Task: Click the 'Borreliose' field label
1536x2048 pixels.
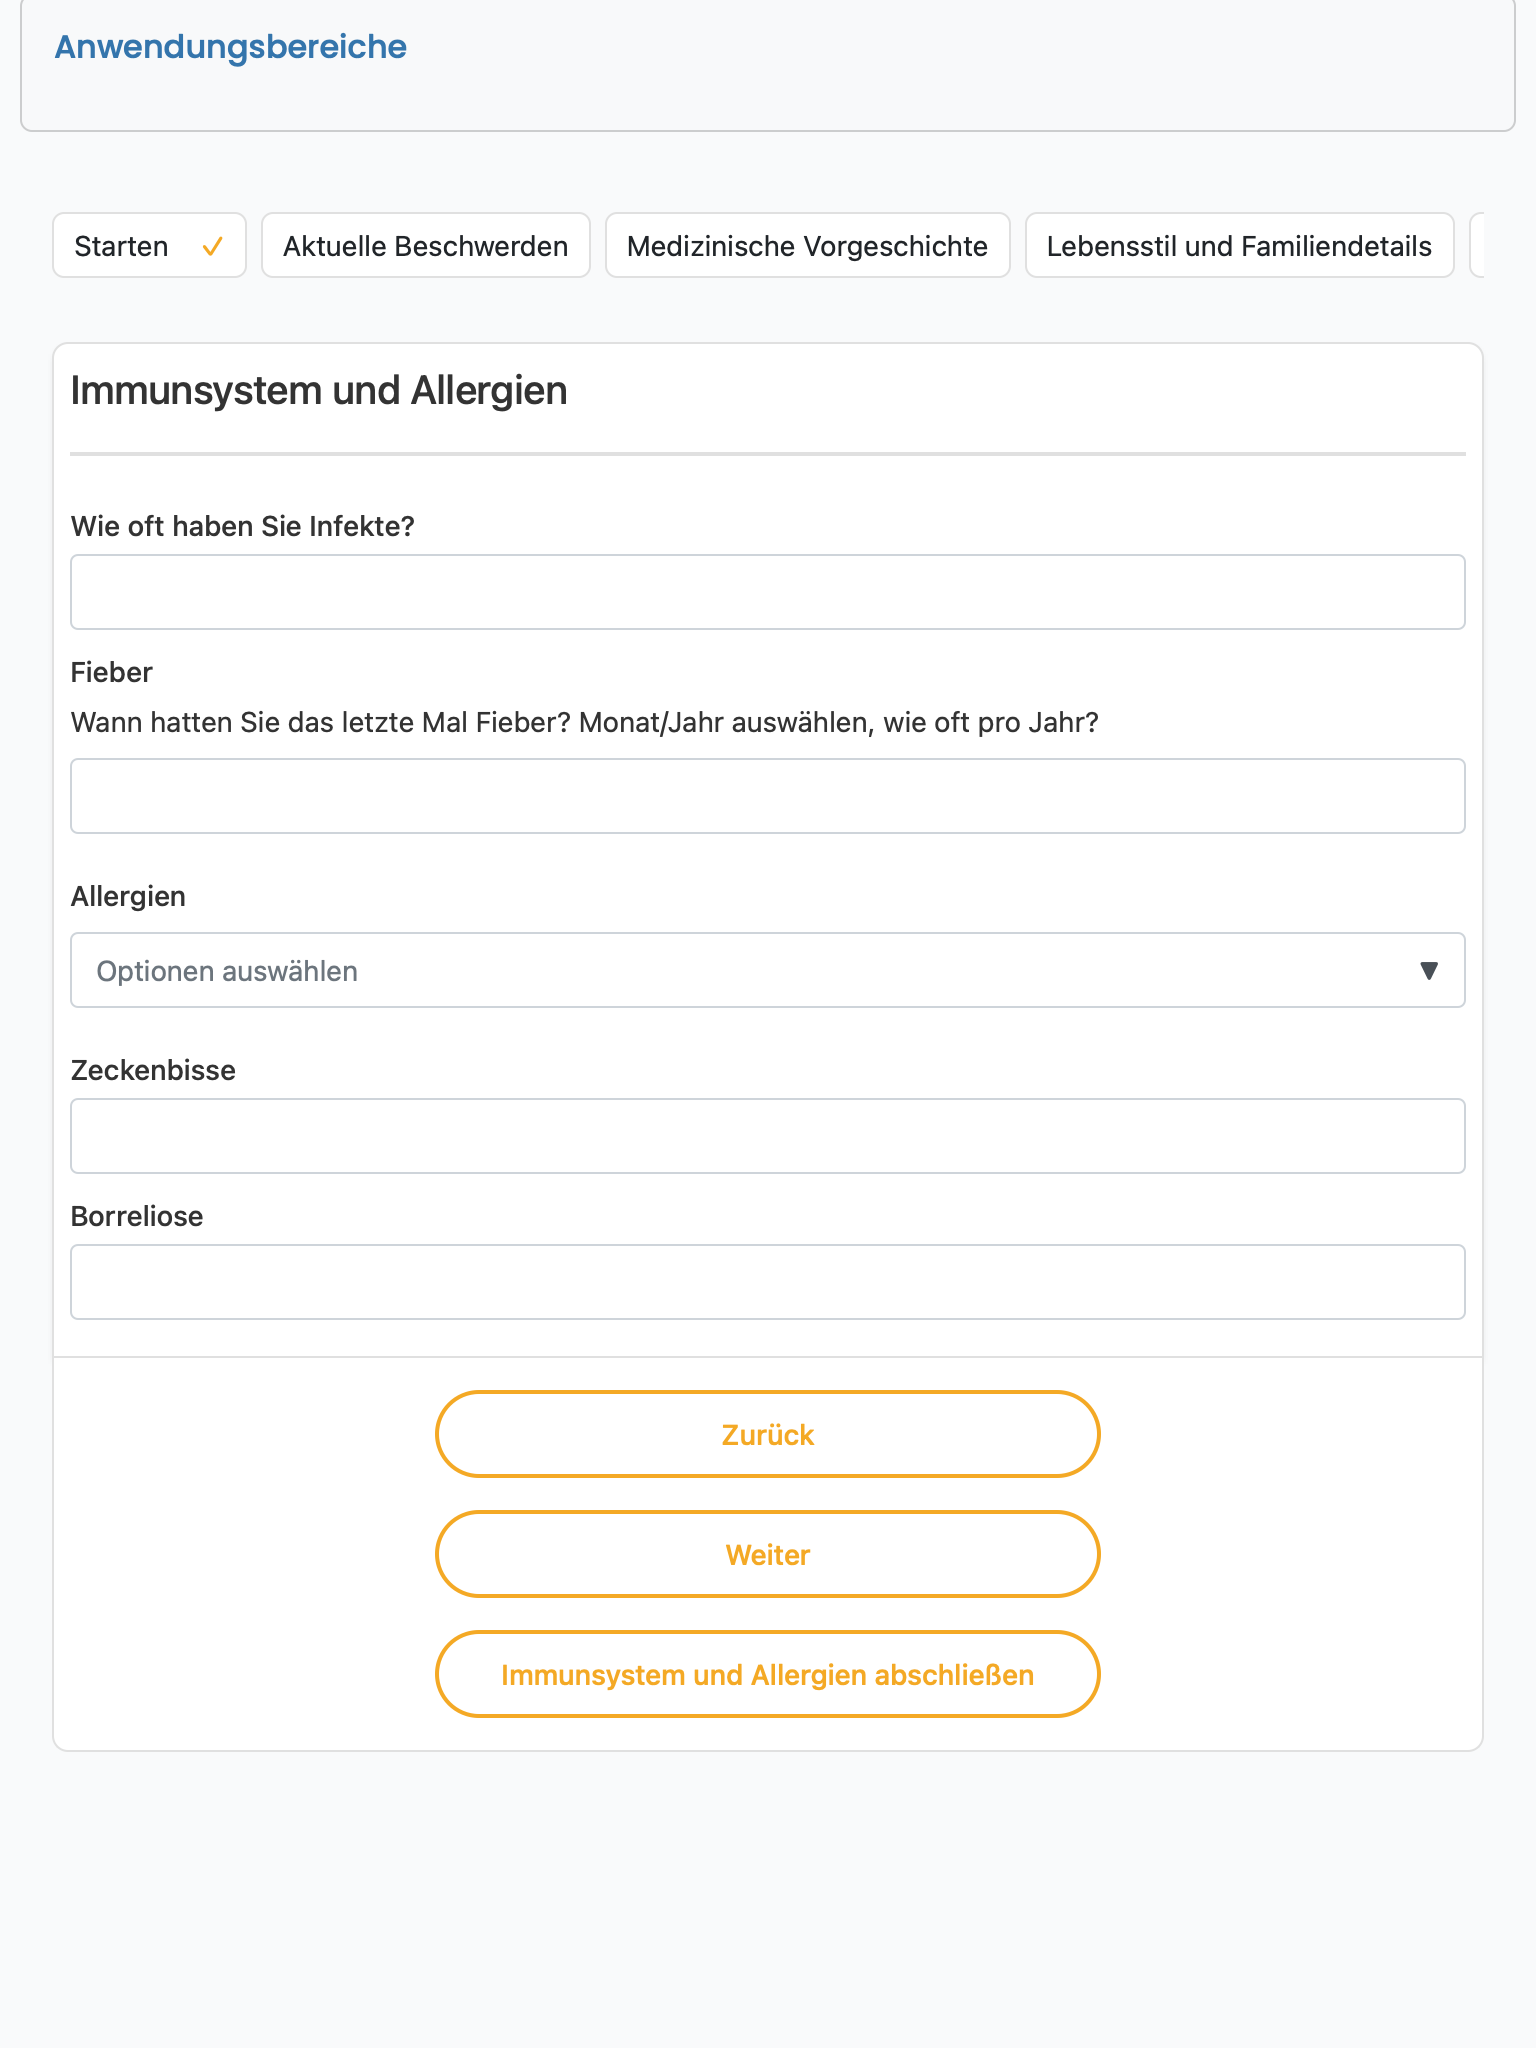Action: pyautogui.click(x=137, y=1216)
